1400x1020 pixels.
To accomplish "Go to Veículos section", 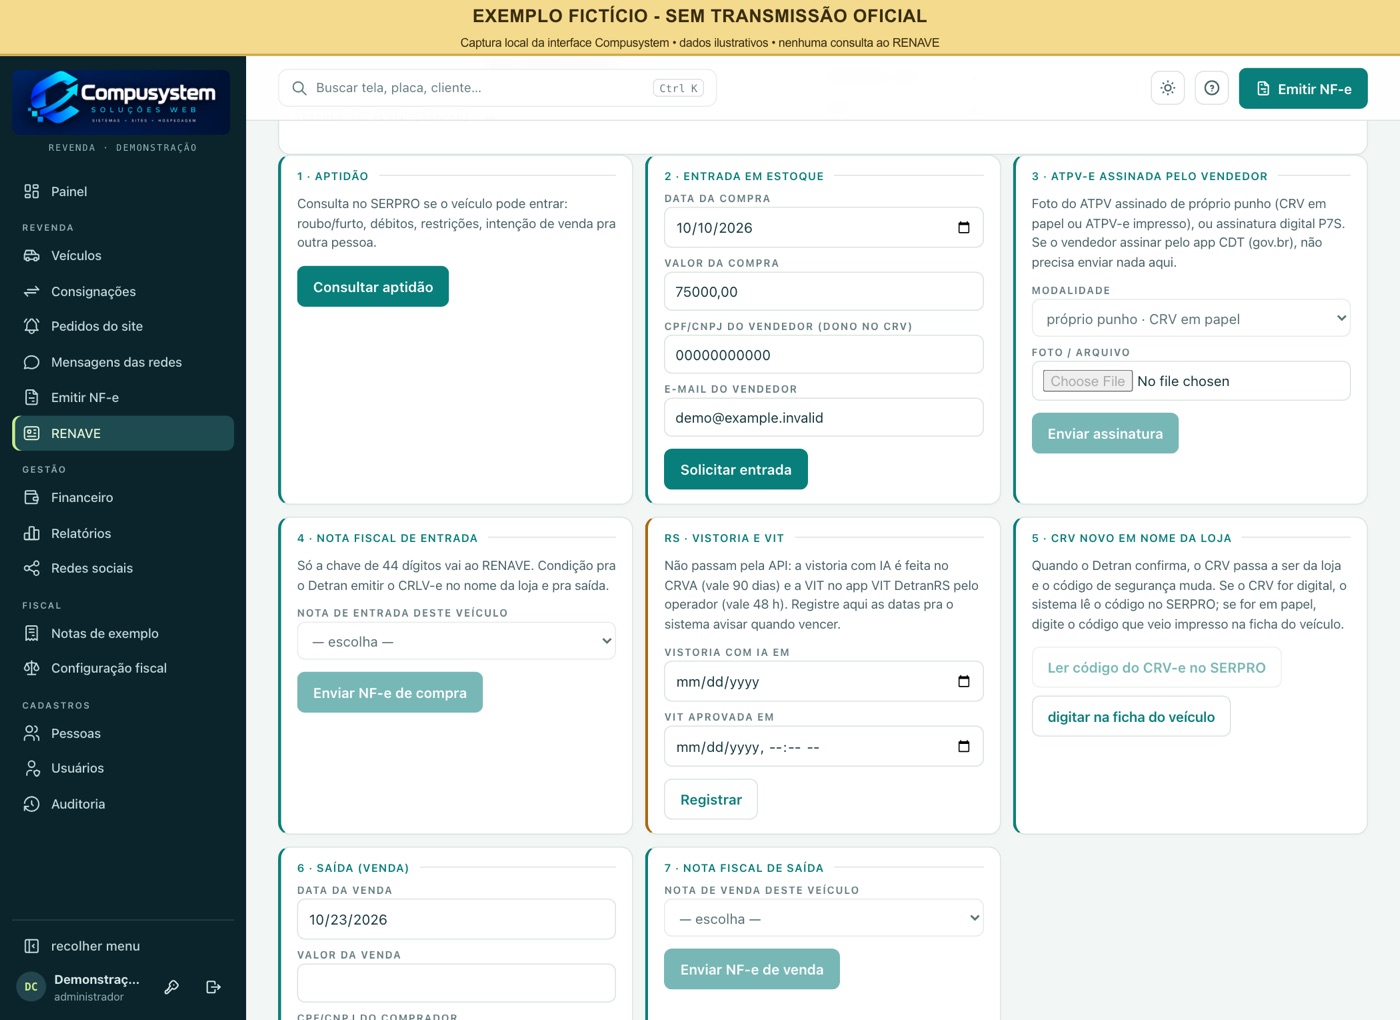I will point(123,256).
